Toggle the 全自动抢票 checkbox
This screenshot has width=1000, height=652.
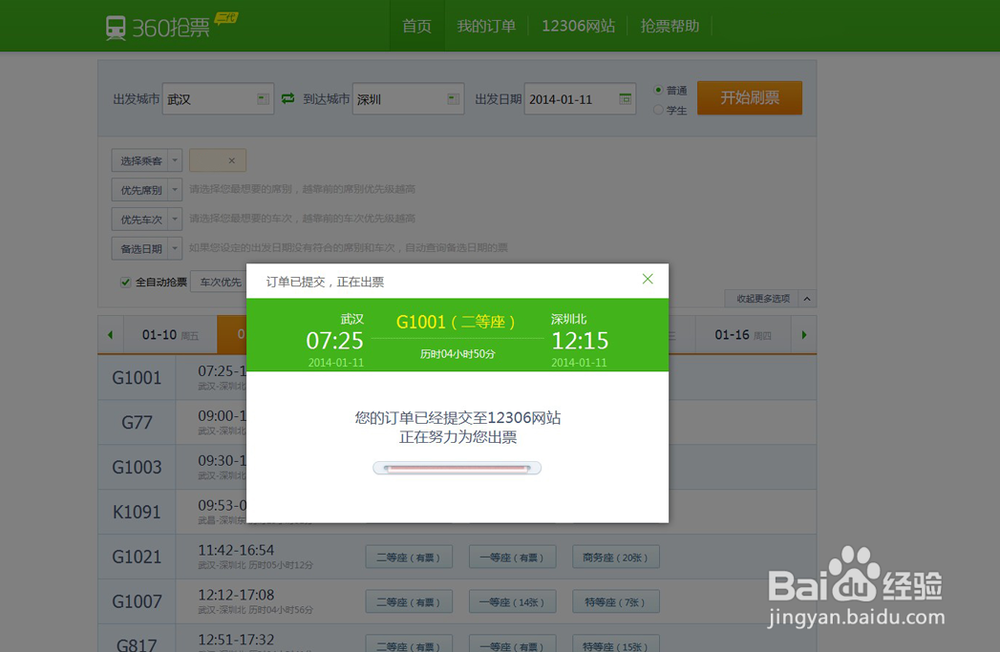126,282
